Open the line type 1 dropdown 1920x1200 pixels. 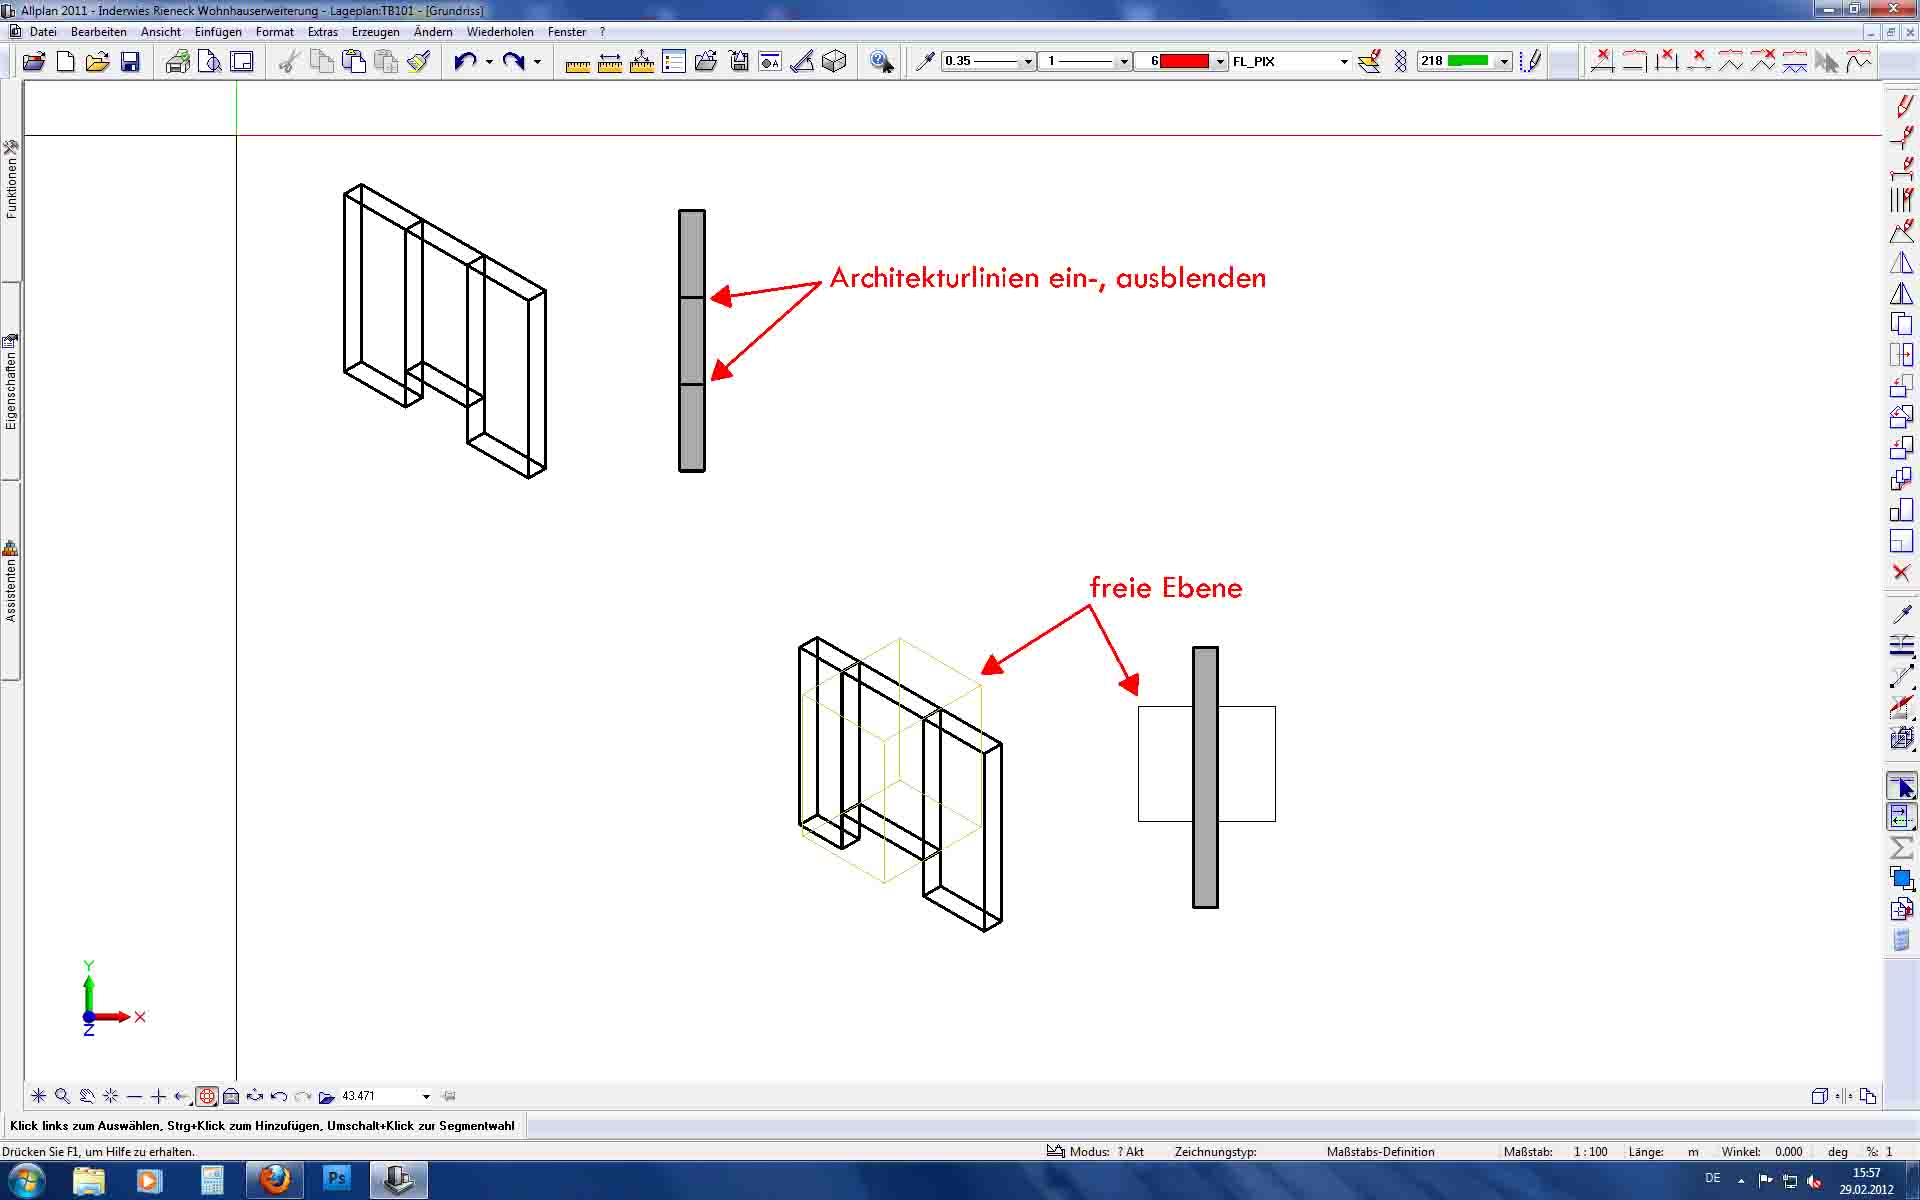pos(1124,62)
